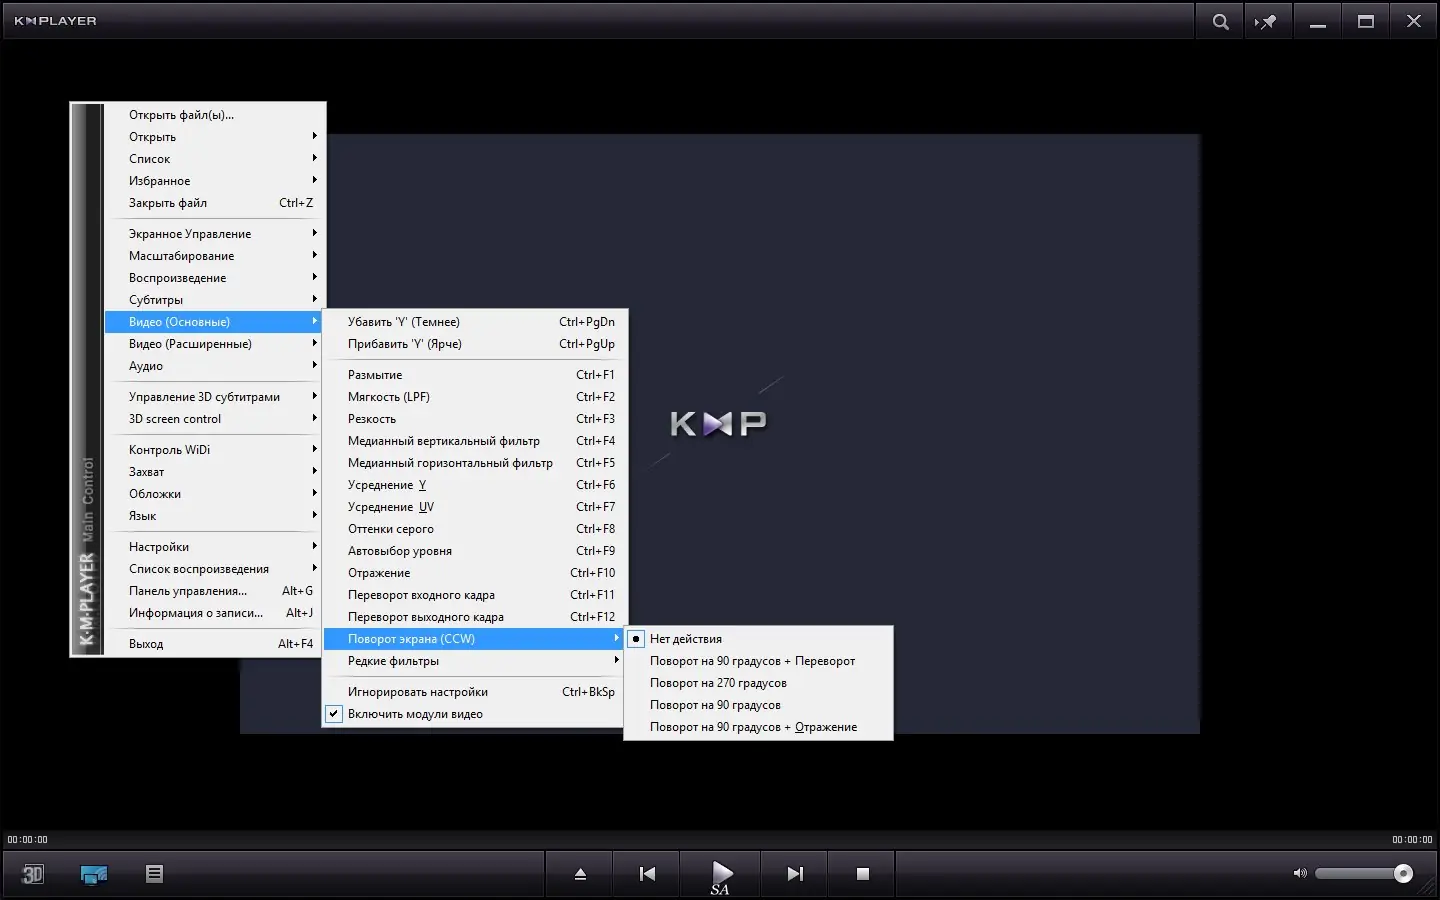The image size is (1440, 900).
Task: Click the KMPlayer logo in title bar
Action: 56,21
